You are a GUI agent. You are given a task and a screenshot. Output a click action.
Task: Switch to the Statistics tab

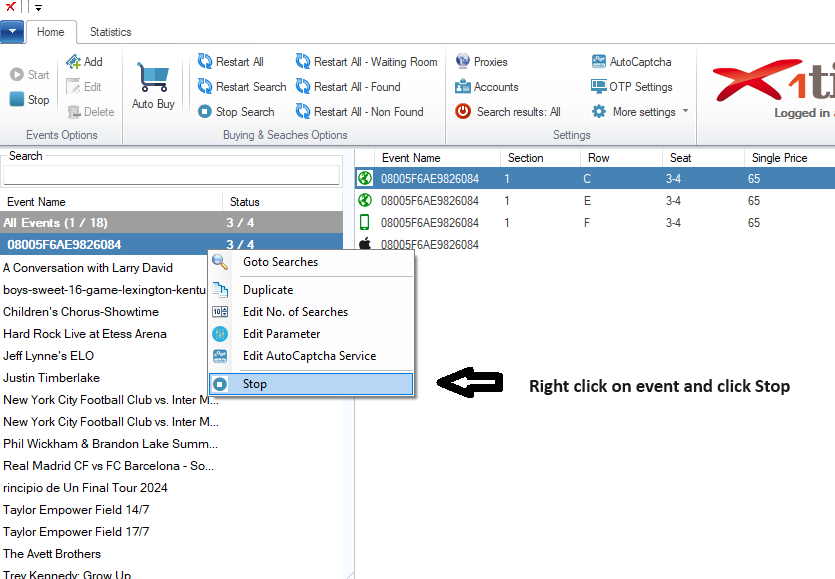coord(110,32)
